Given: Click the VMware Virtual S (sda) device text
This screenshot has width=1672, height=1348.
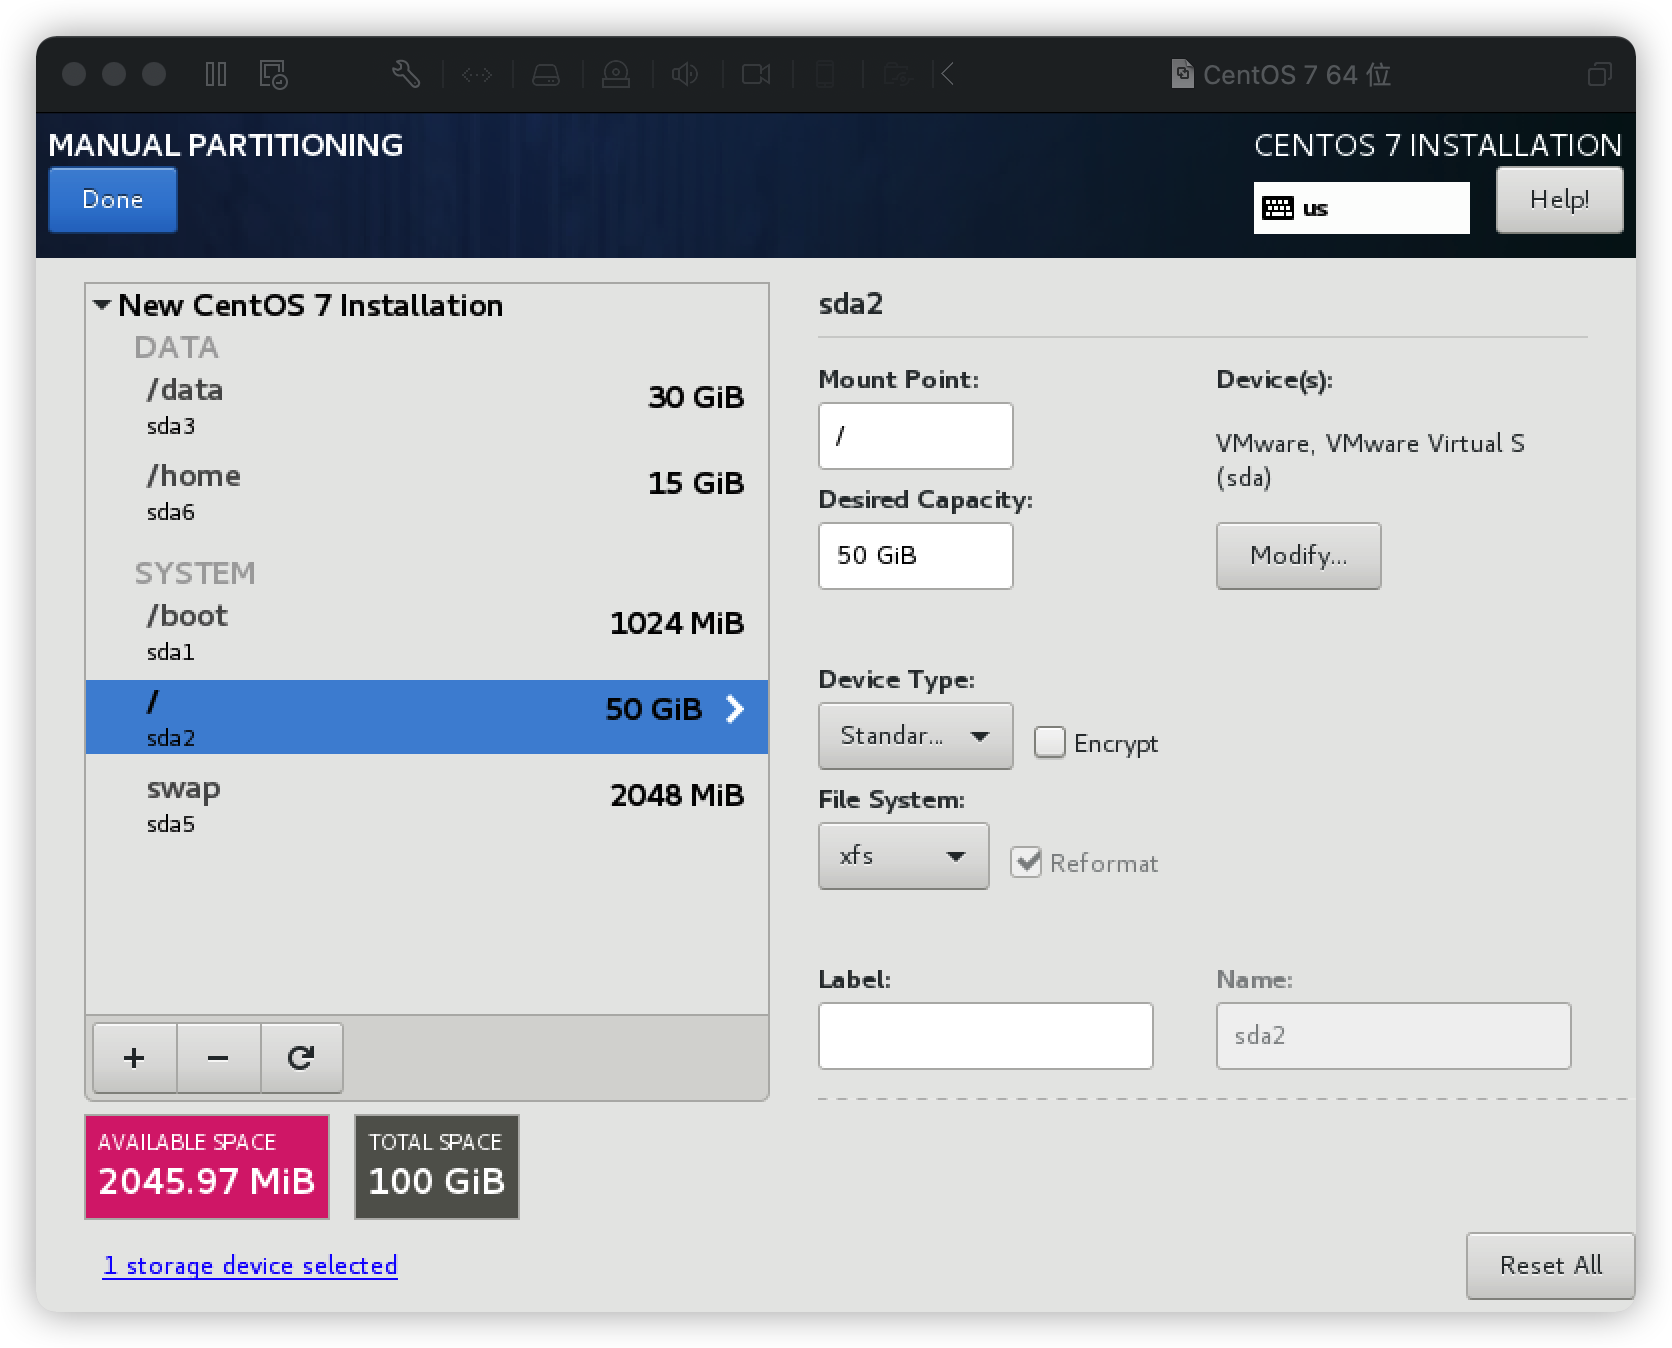Looking at the screenshot, I should coord(1370,460).
